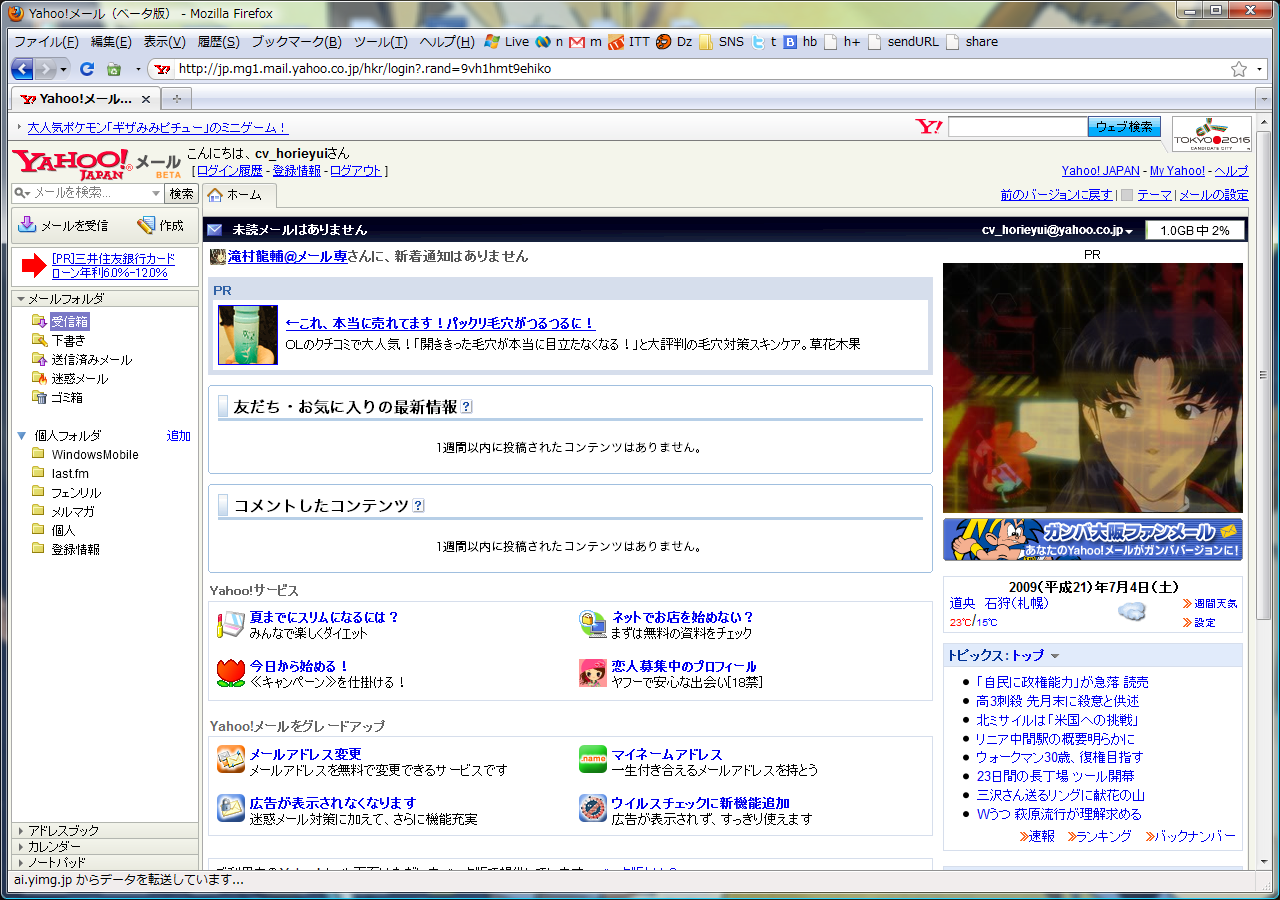Click the 追加 link to add a folder

[178, 436]
